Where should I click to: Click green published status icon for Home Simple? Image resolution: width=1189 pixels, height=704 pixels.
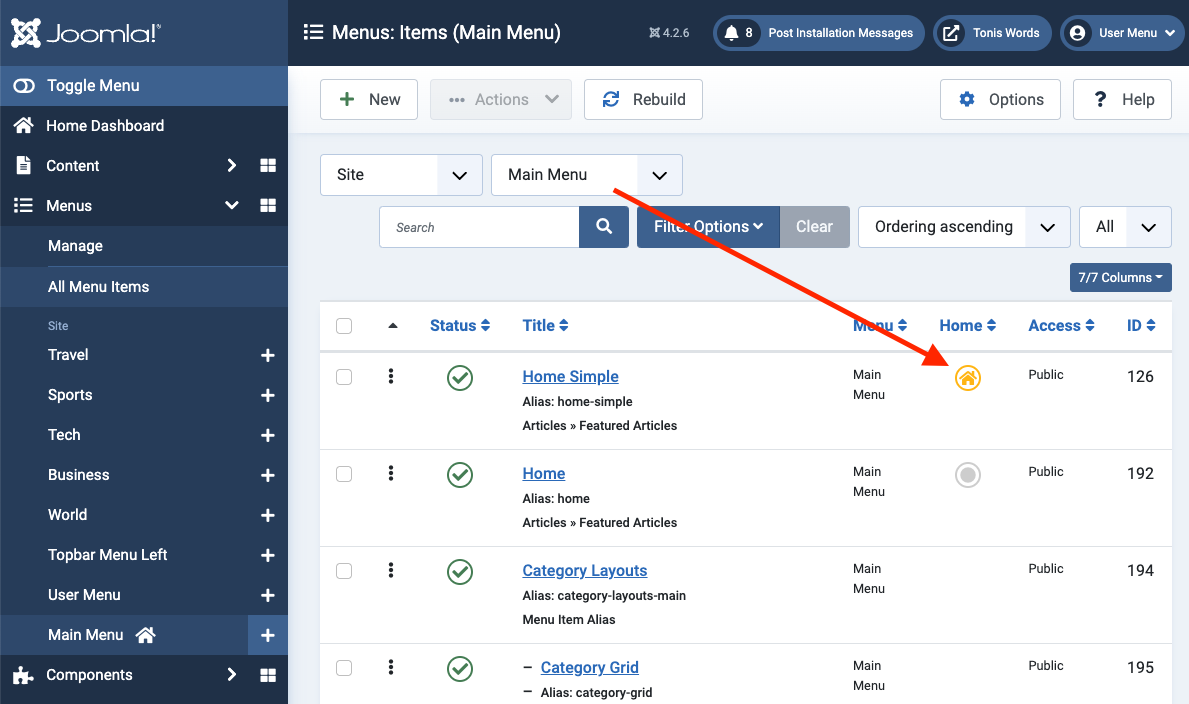coord(459,378)
